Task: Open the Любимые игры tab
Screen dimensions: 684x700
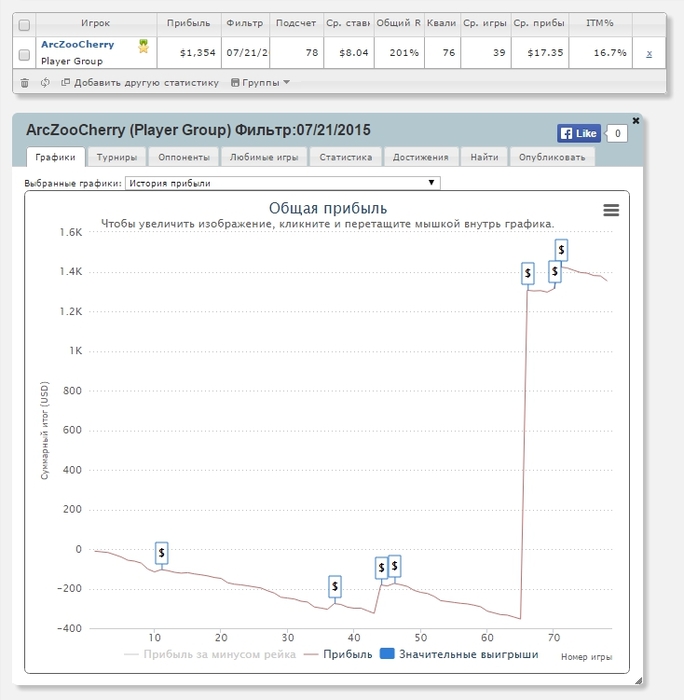Action: (x=264, y=157)
